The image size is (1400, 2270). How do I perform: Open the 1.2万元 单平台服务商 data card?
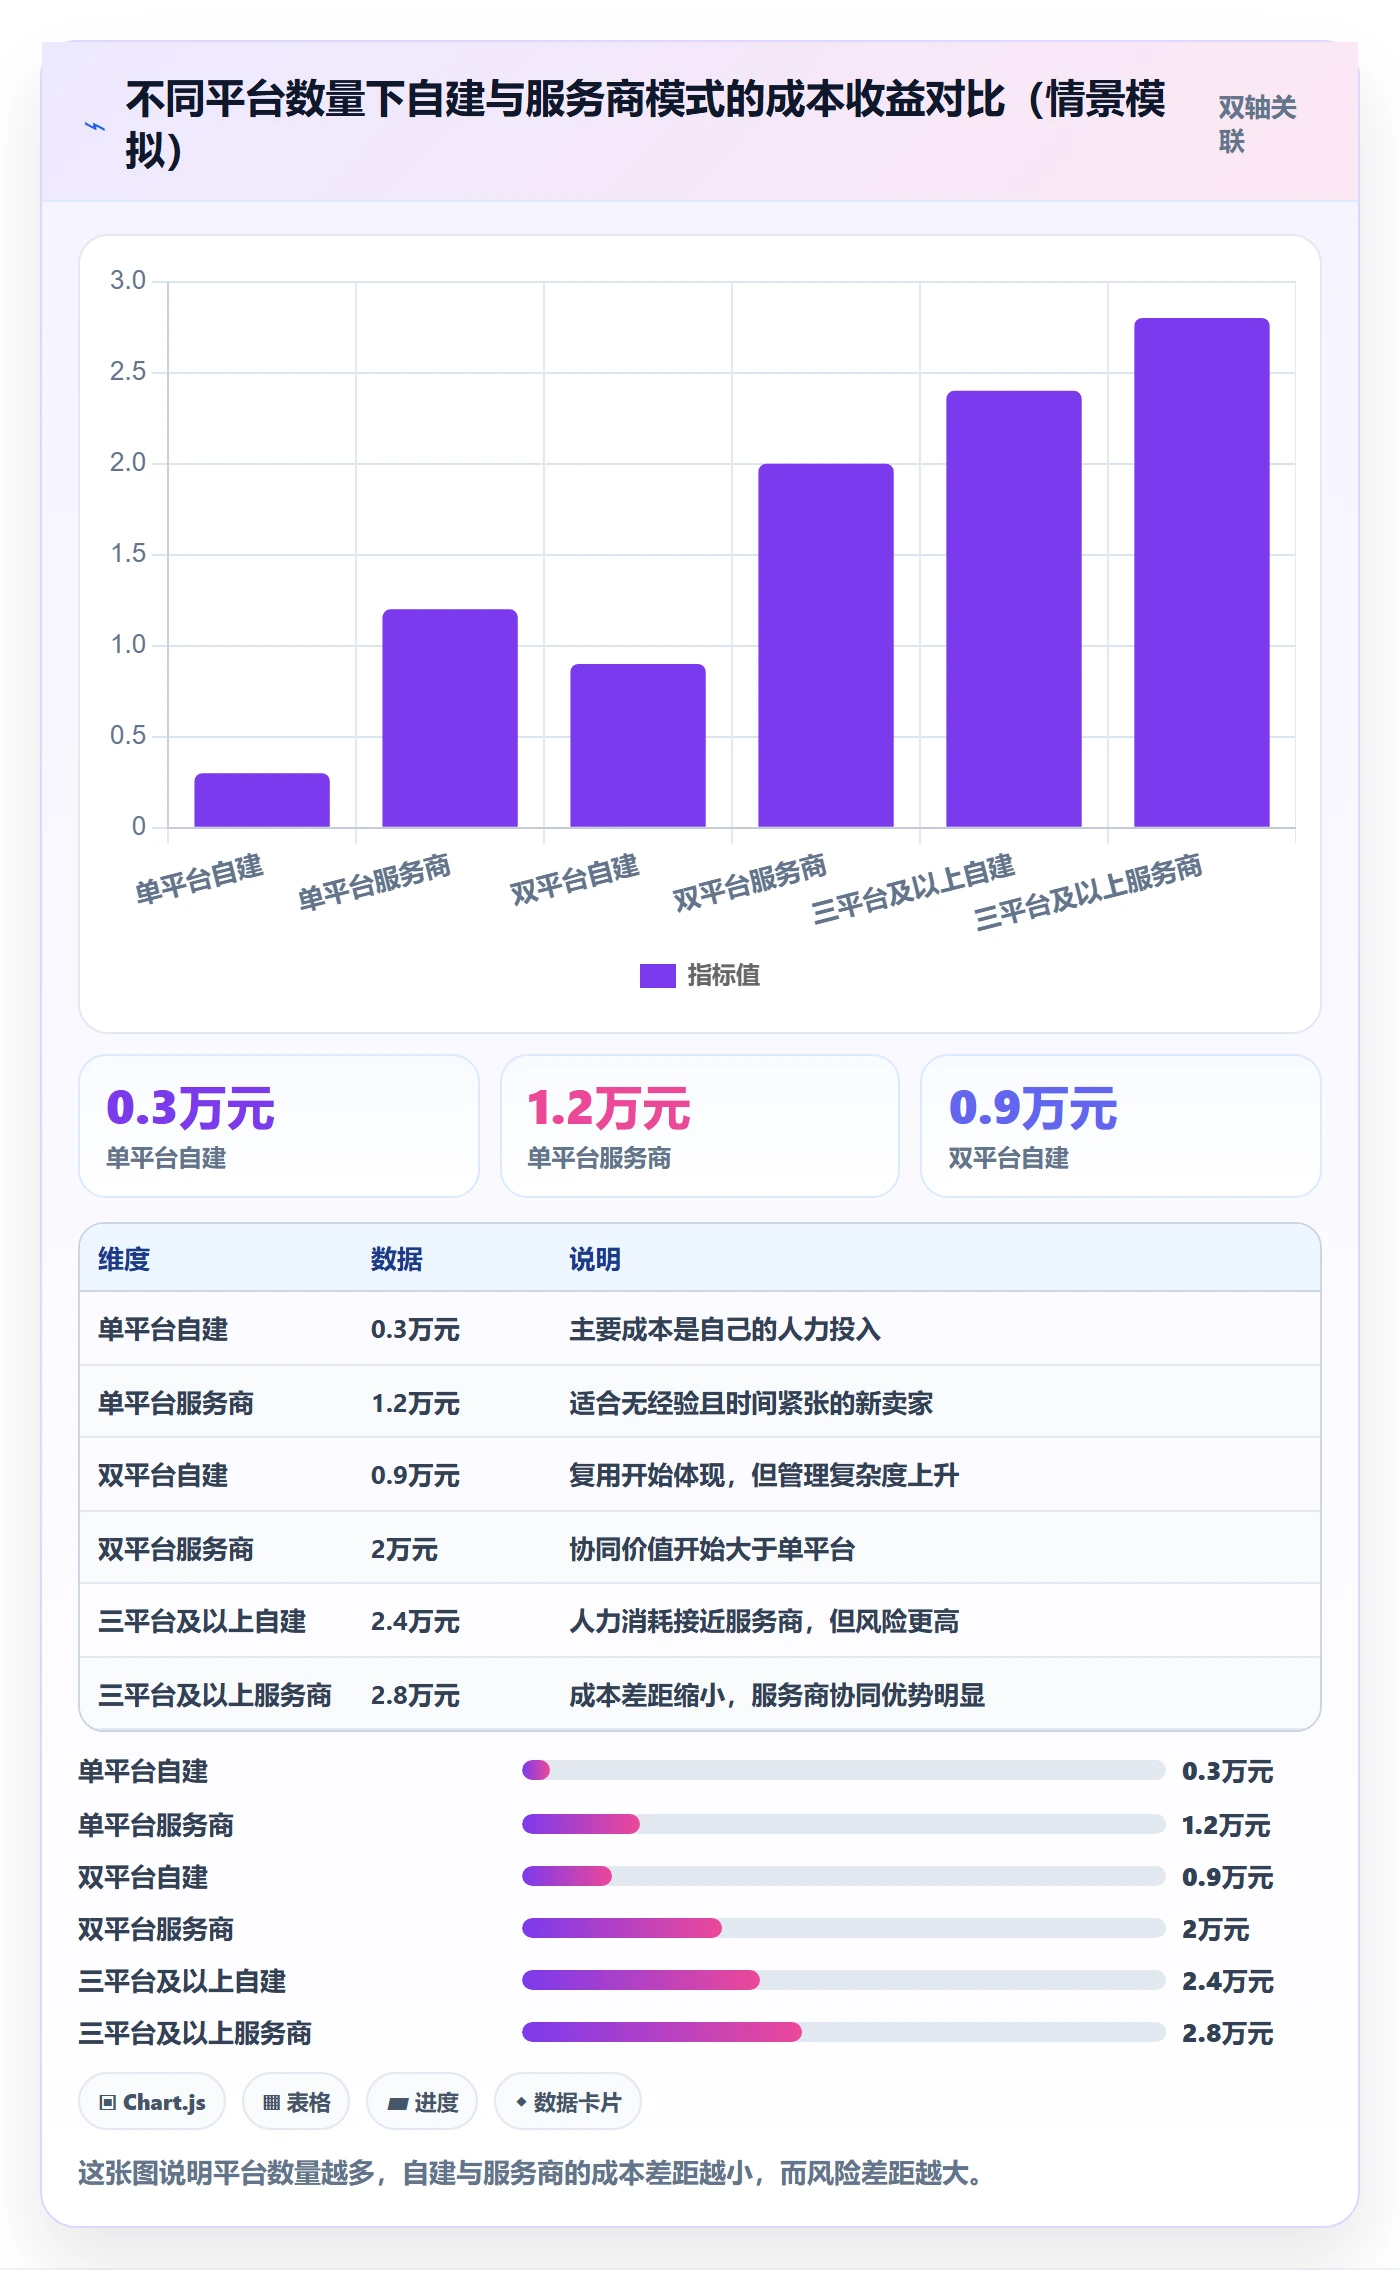pyautogui.click(x=700, y=1126)
